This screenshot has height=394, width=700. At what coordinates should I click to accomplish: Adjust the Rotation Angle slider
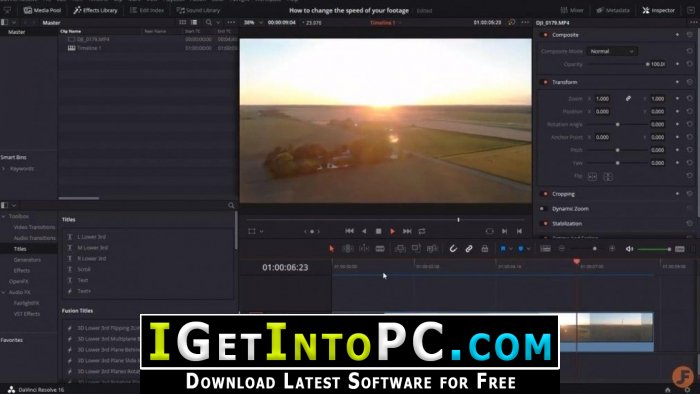[618, 124]
